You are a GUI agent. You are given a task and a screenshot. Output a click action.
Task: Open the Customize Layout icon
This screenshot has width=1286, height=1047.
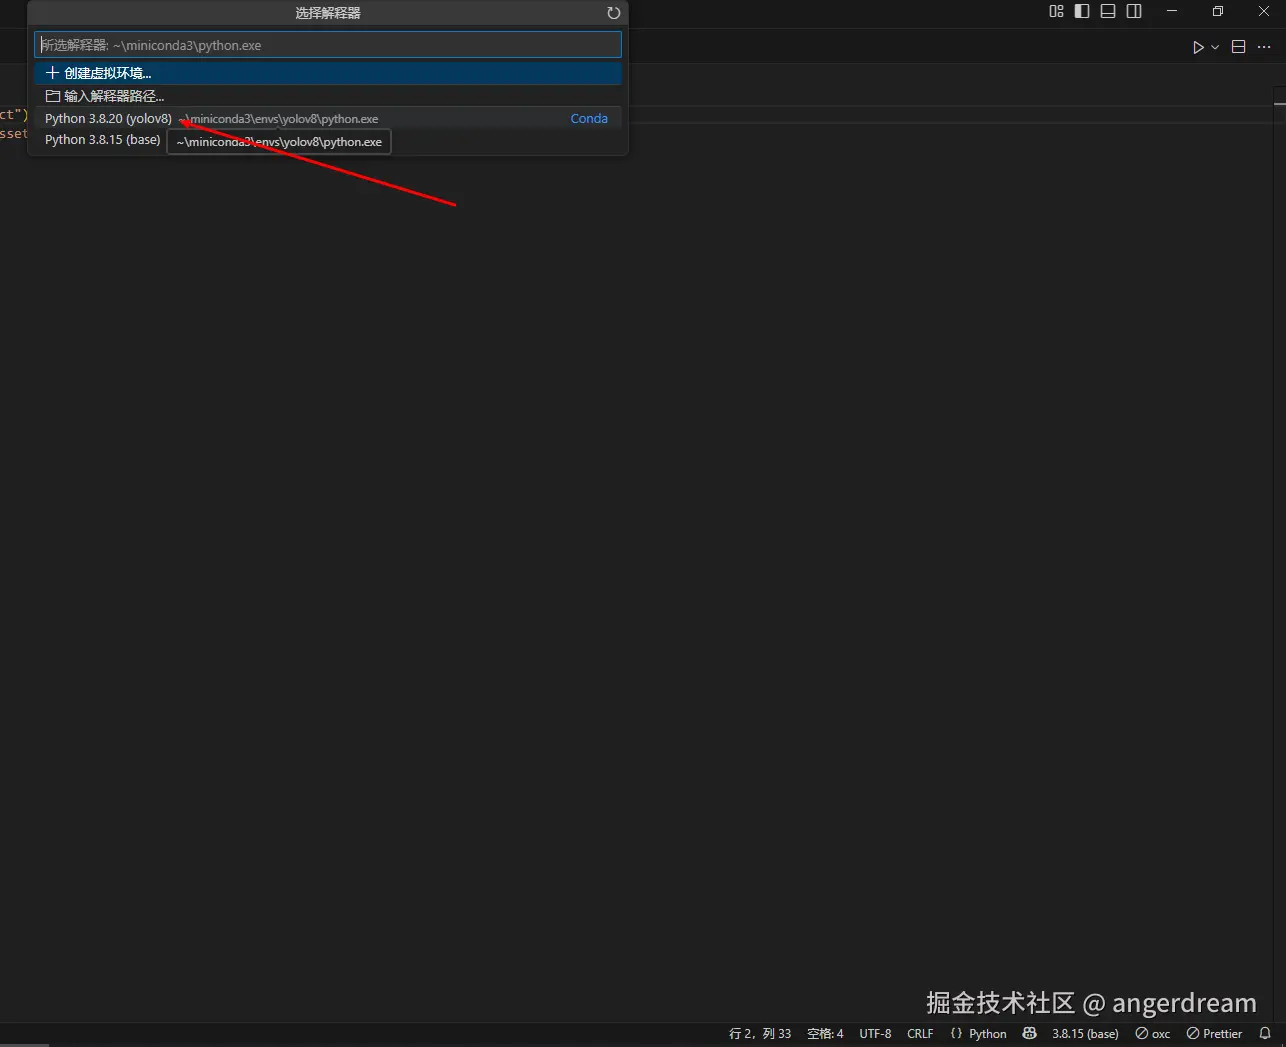1056,11
